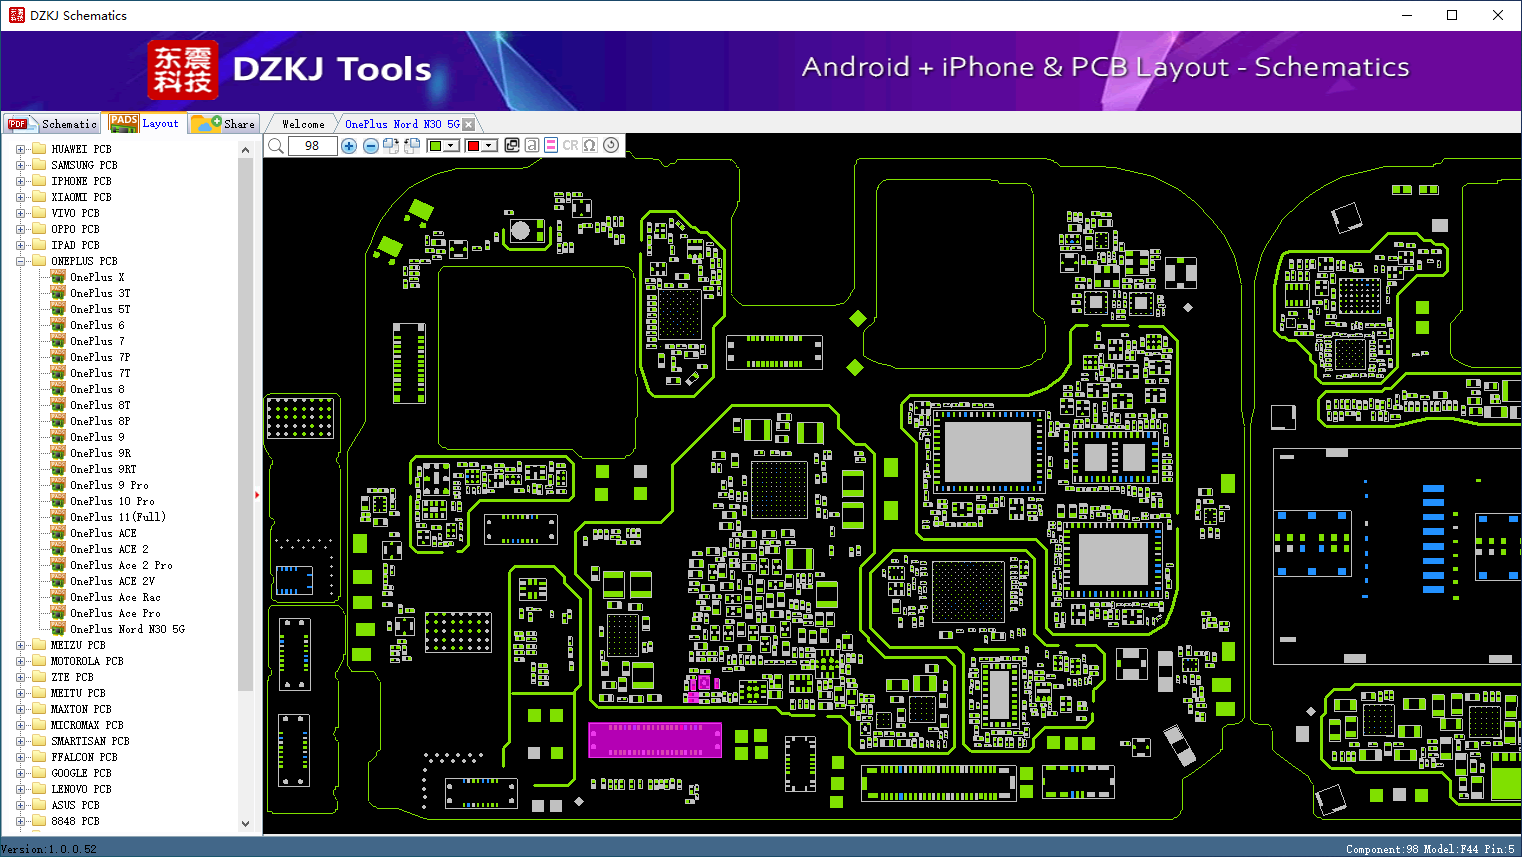Collapse the ONEPLUS PCB tree node
This screenshot has width=1522, height=857.
pyautogui.click(x=20, y=261)
